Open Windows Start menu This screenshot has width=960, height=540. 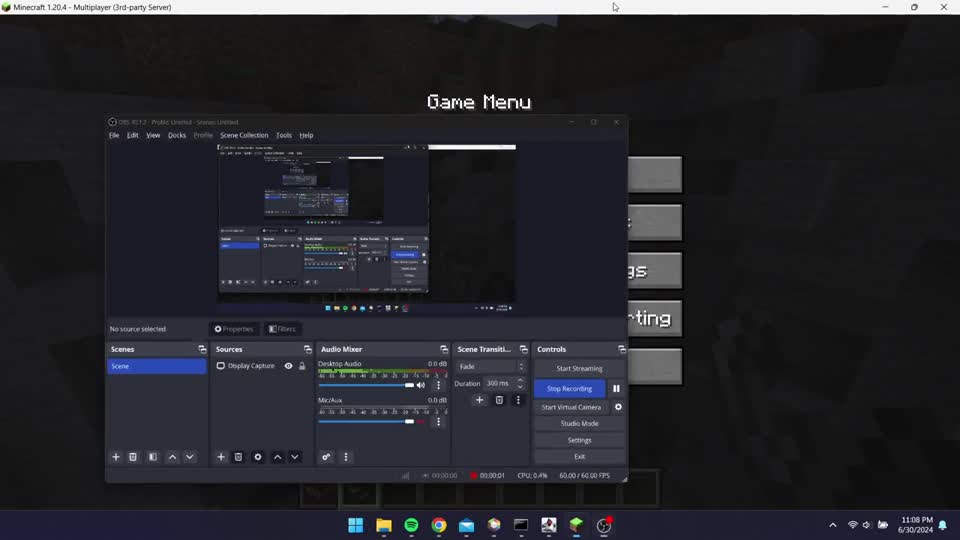pos(356,525)
